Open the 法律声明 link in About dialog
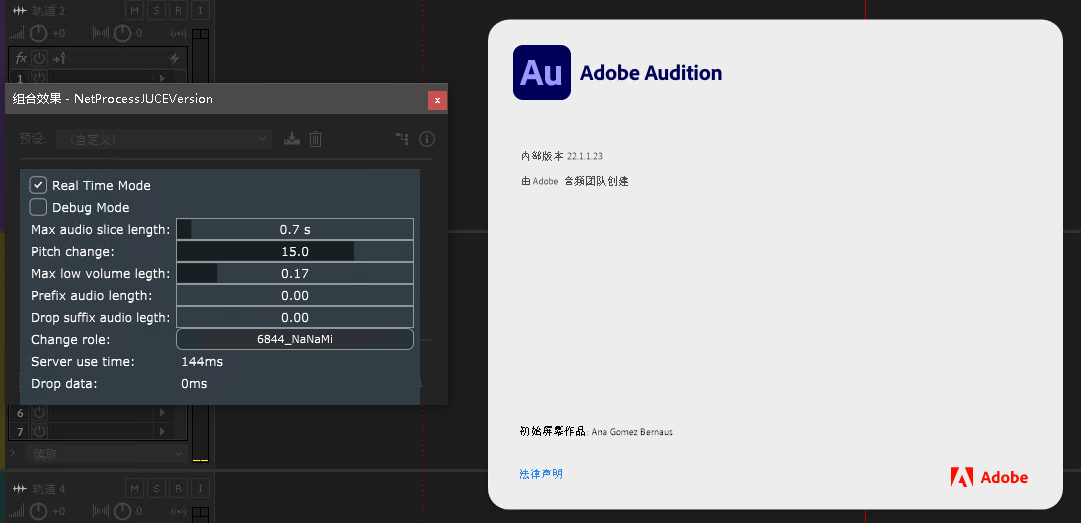This screenshot has width=1081, height=523. 540,474
